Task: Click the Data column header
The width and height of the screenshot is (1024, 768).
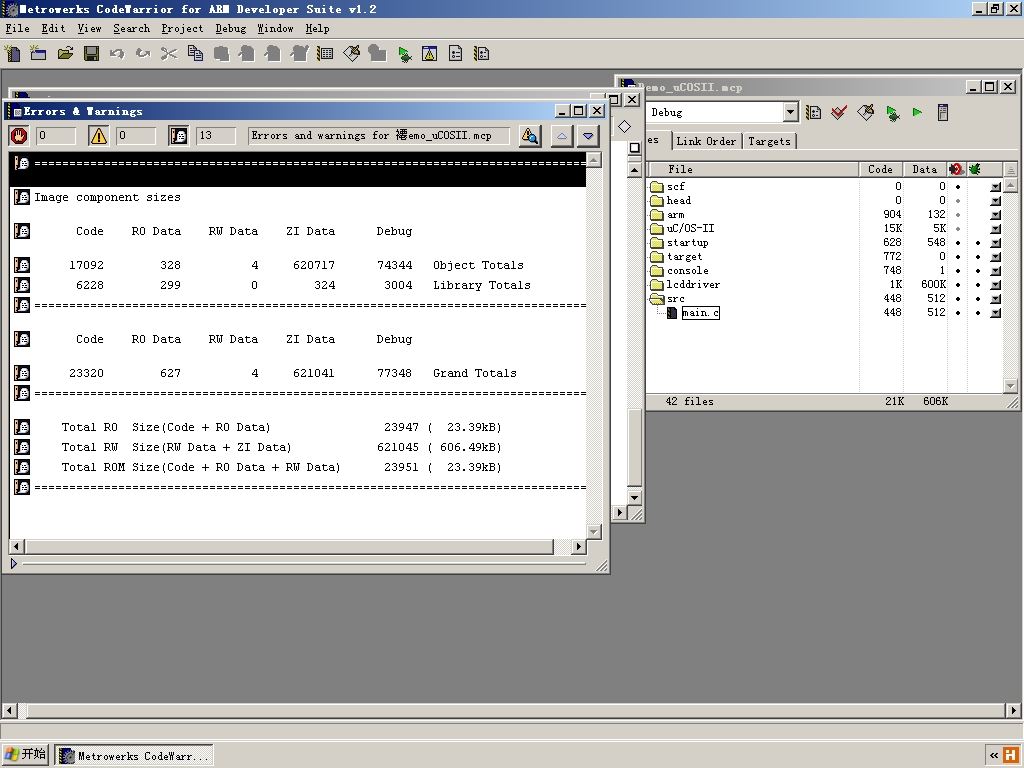Action: 925,169
